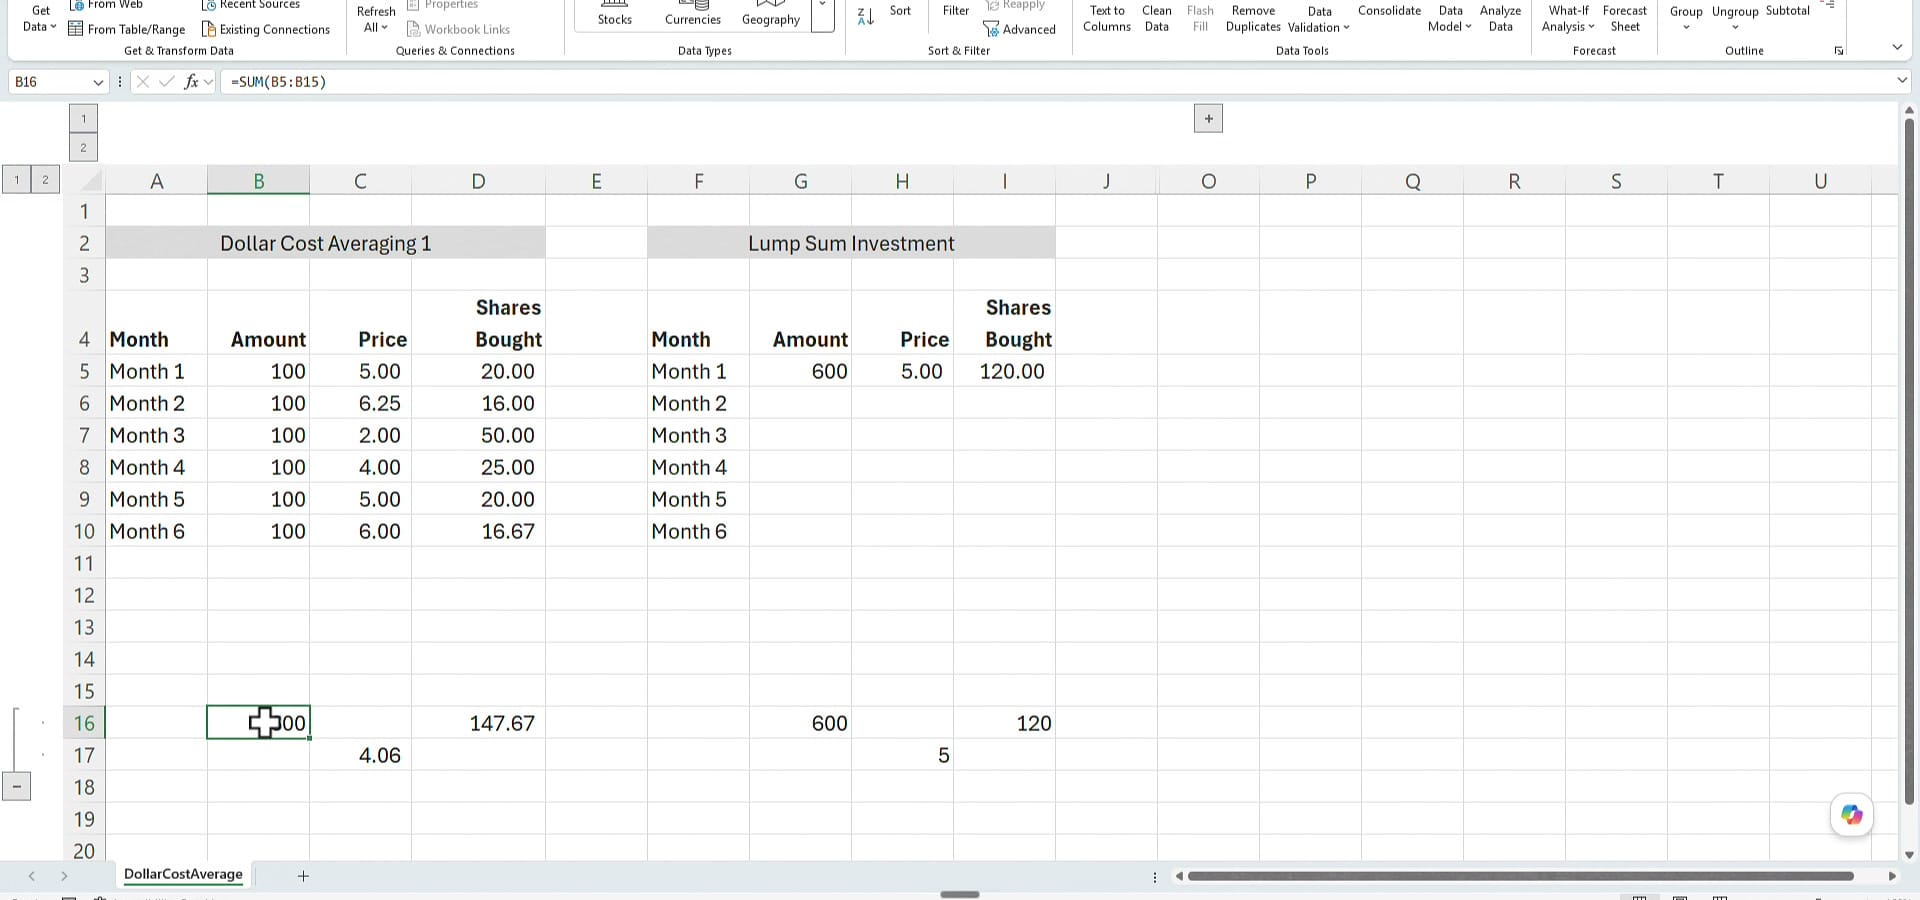Open From Table/Range import

pyautogui.click(x=126, y=29)
